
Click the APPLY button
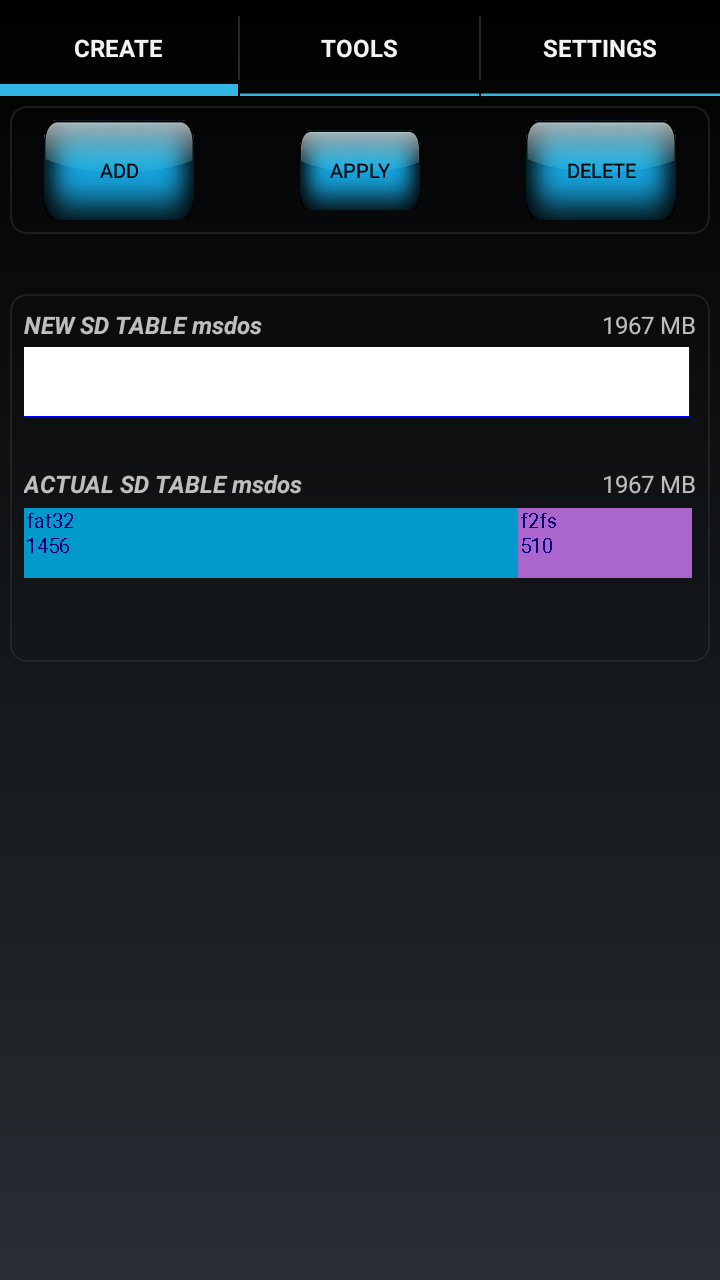click(x=360, y=171)
